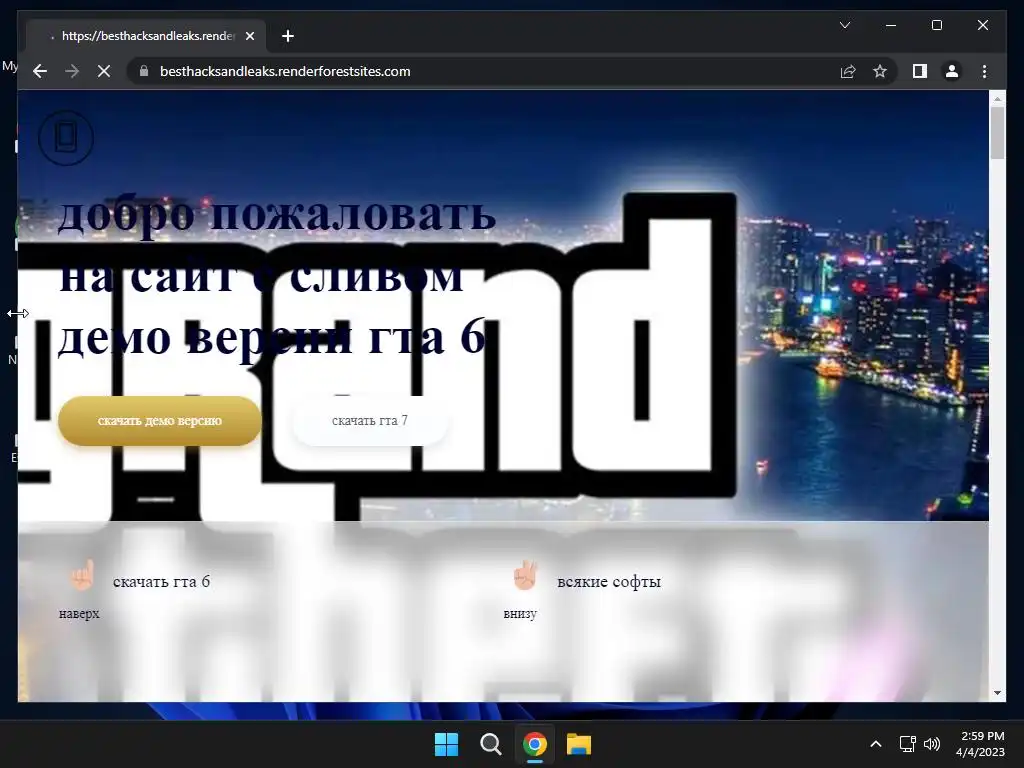
Task: Select the besthacksandleaks.renderforestsites tab
Action: point(145,36)
